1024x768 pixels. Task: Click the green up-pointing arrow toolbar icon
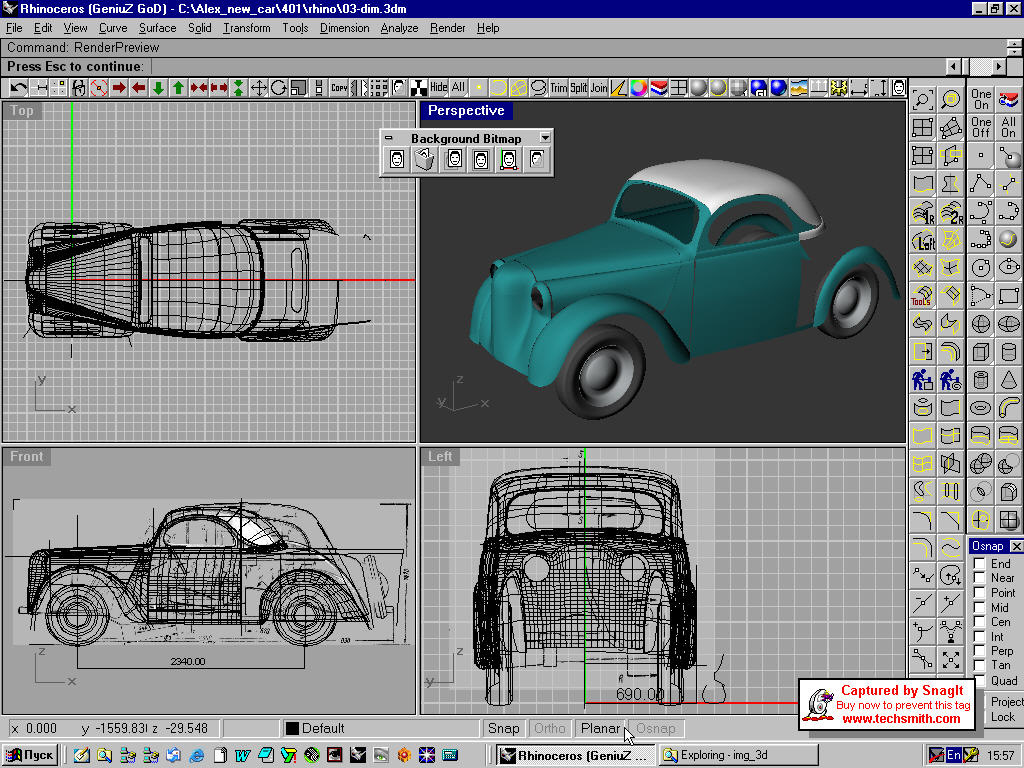click(x=178, y=88)
